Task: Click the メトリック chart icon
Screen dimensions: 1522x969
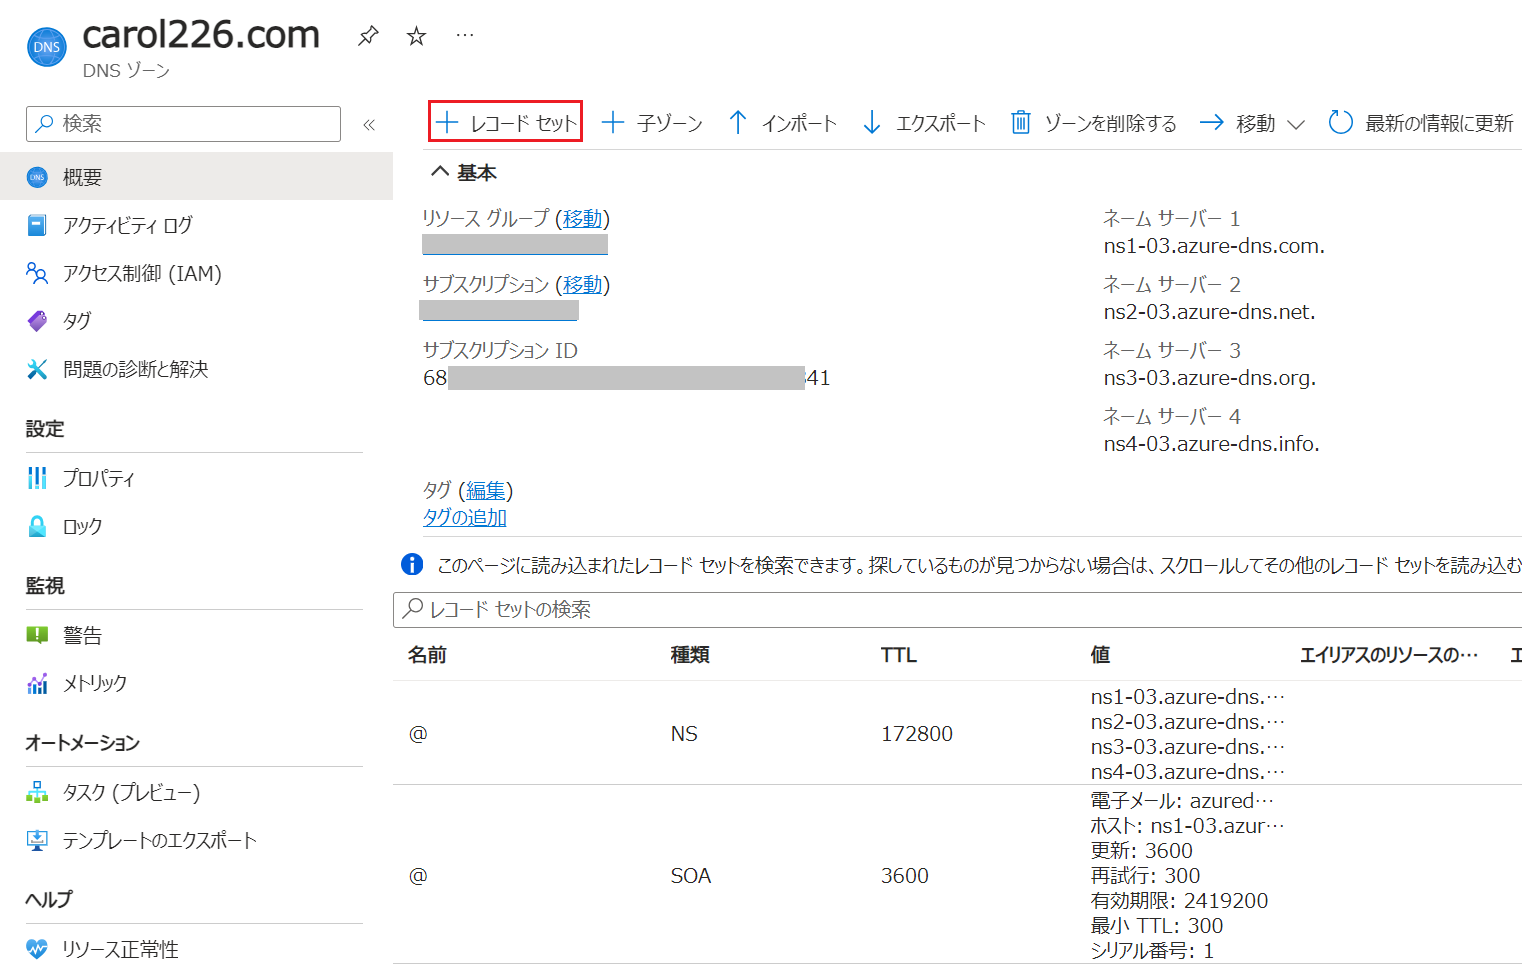Action: [37, 683]
